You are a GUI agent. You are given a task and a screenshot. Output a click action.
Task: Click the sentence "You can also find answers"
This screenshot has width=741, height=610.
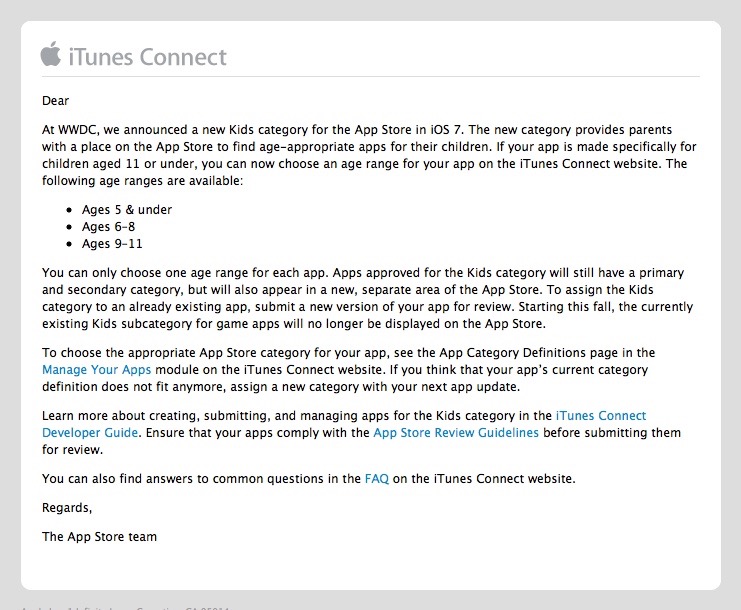point(309,479)
